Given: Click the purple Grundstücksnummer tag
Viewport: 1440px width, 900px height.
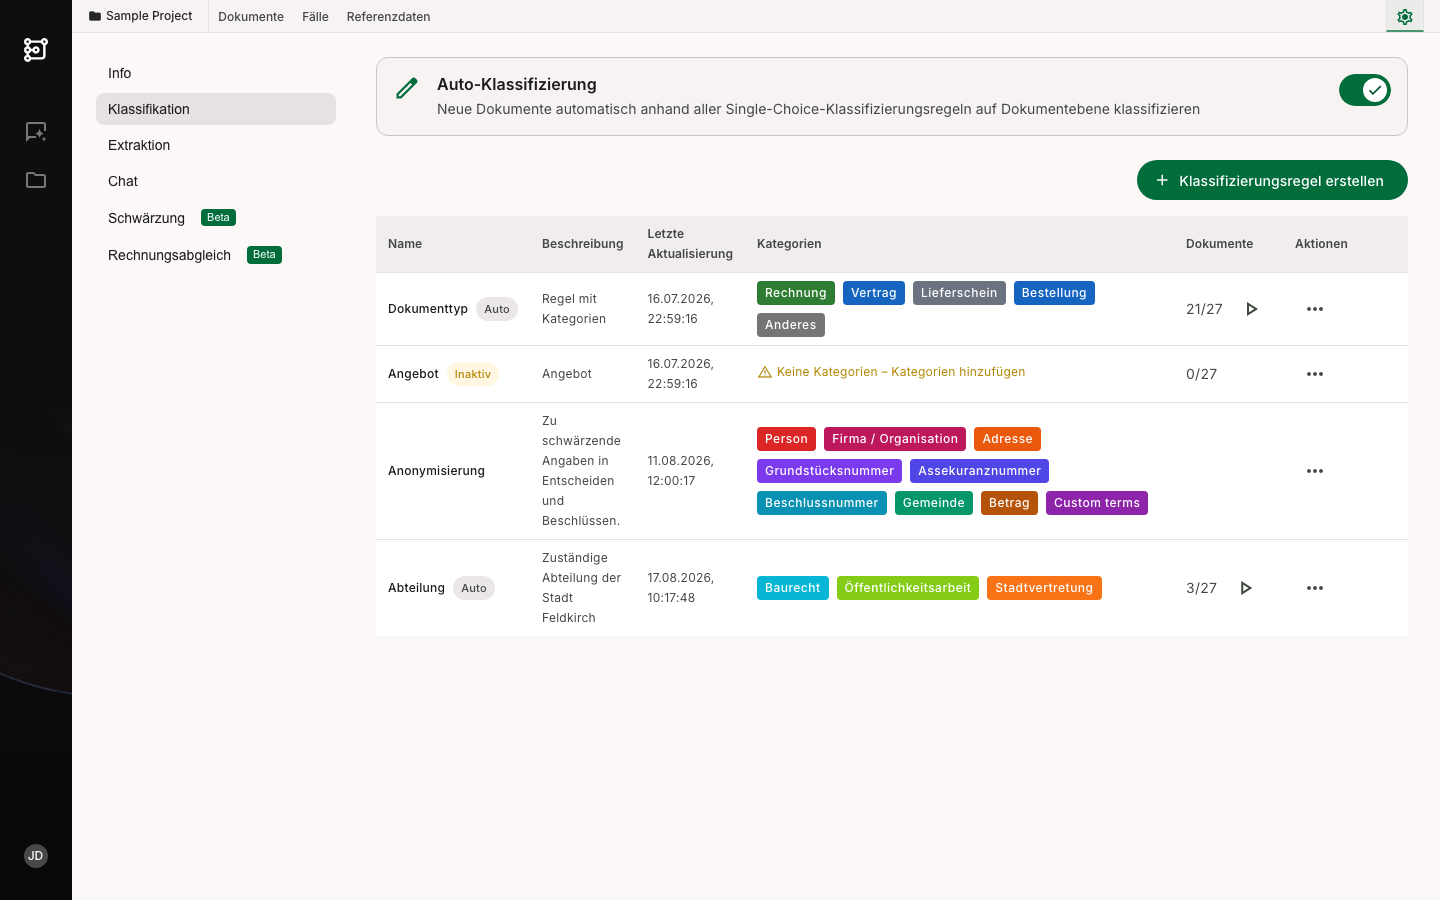Looking at the screenshot, I should pyautogui.click(x=829, y=471).
